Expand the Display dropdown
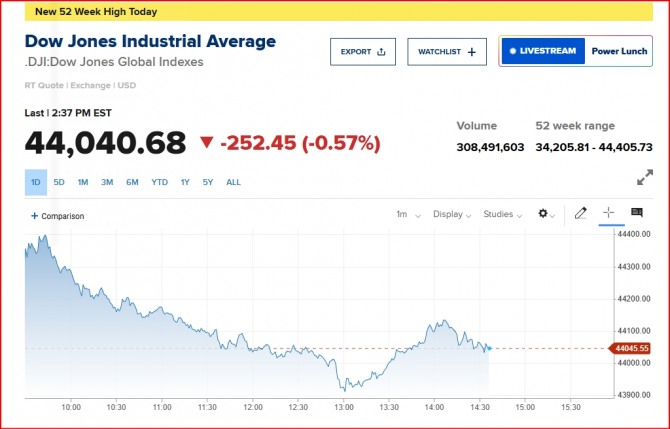The width and height of the screenshot is (670, 429). pos(453,214)
